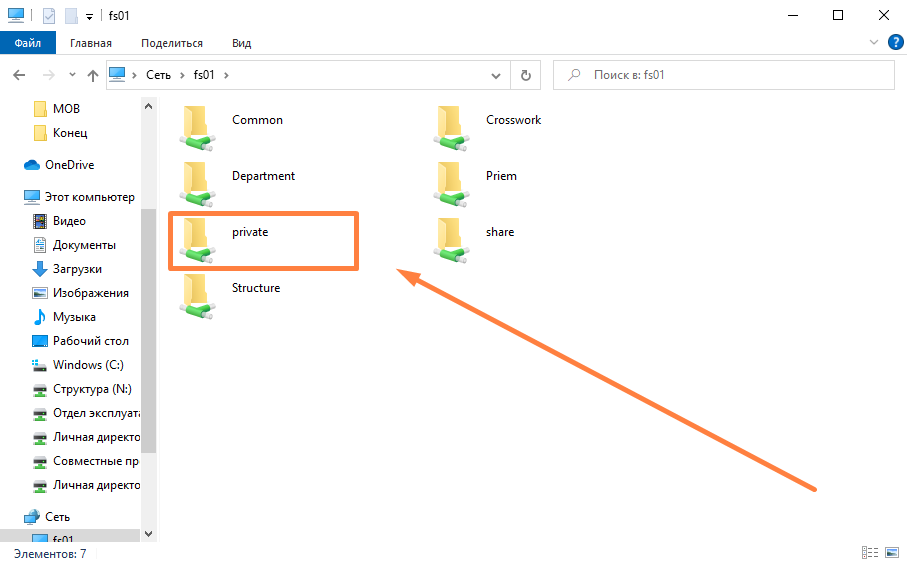The width and height of the screenshot is (907, 565).
Task: Select Загрузки in the navigation pane
Action: 77,269
